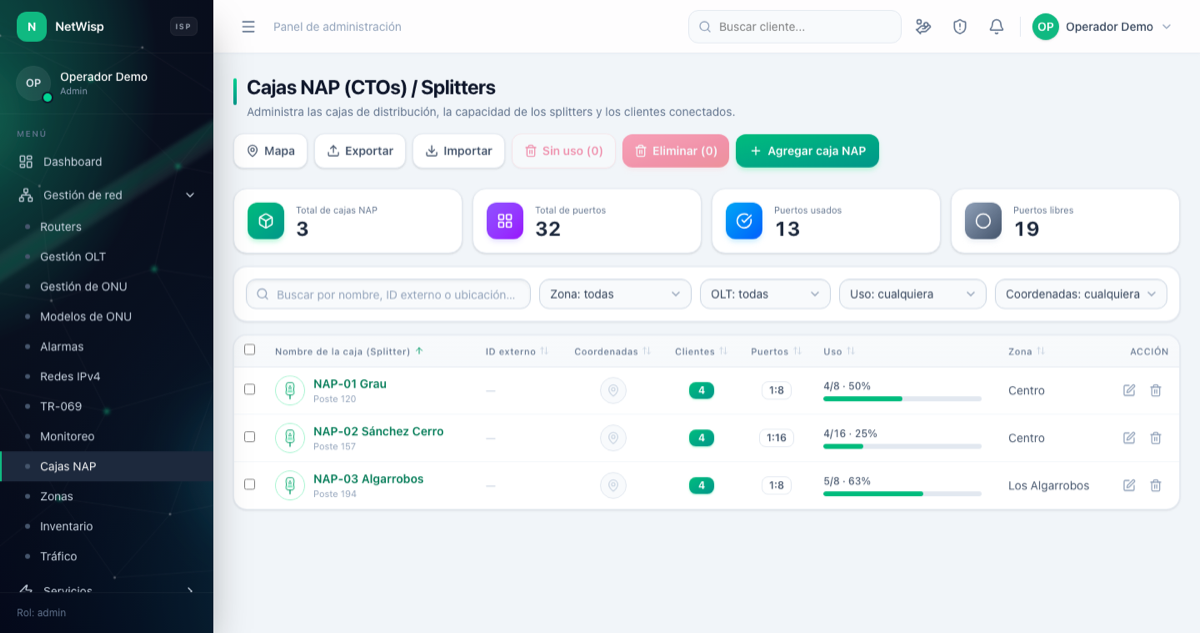Check the NAP-02 Sánchez Cerro row checkbox
Screen dimensions: 1200x633
[250, 437]
